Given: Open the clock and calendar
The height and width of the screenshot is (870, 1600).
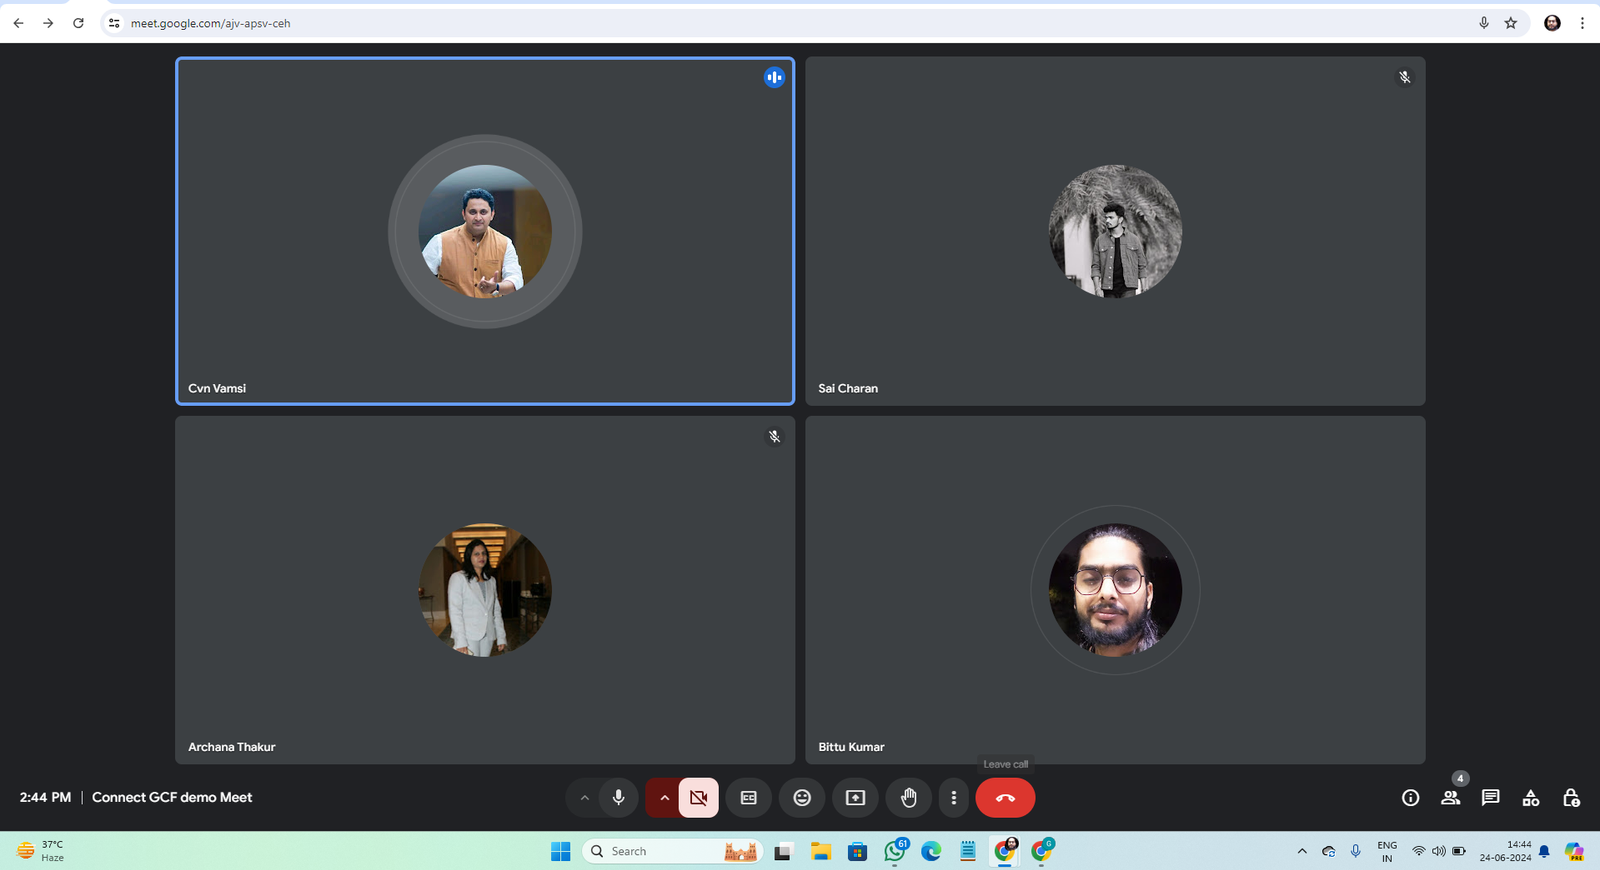Looking at the screenshot, I should pos(1505,851).
